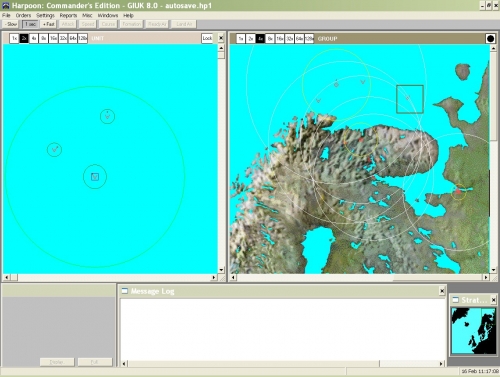The height and width of the screenshot is (377, 500).
Task: Select the aircraft symbol at top of Unit map
Action: click(x=107, y=116)
